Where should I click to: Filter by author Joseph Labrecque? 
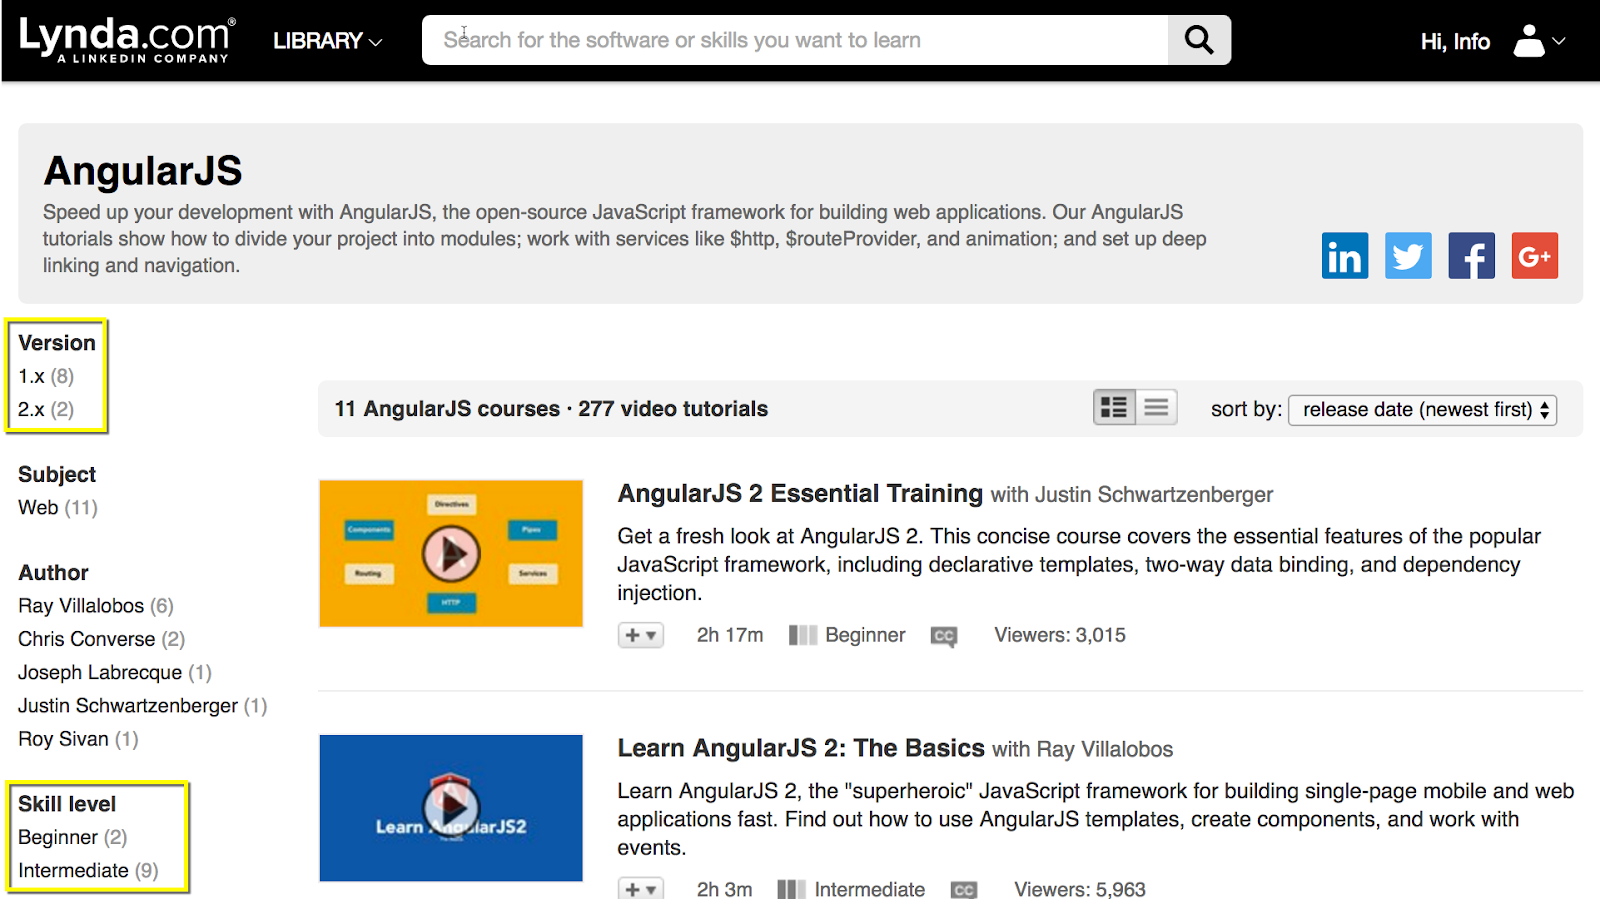115,672
